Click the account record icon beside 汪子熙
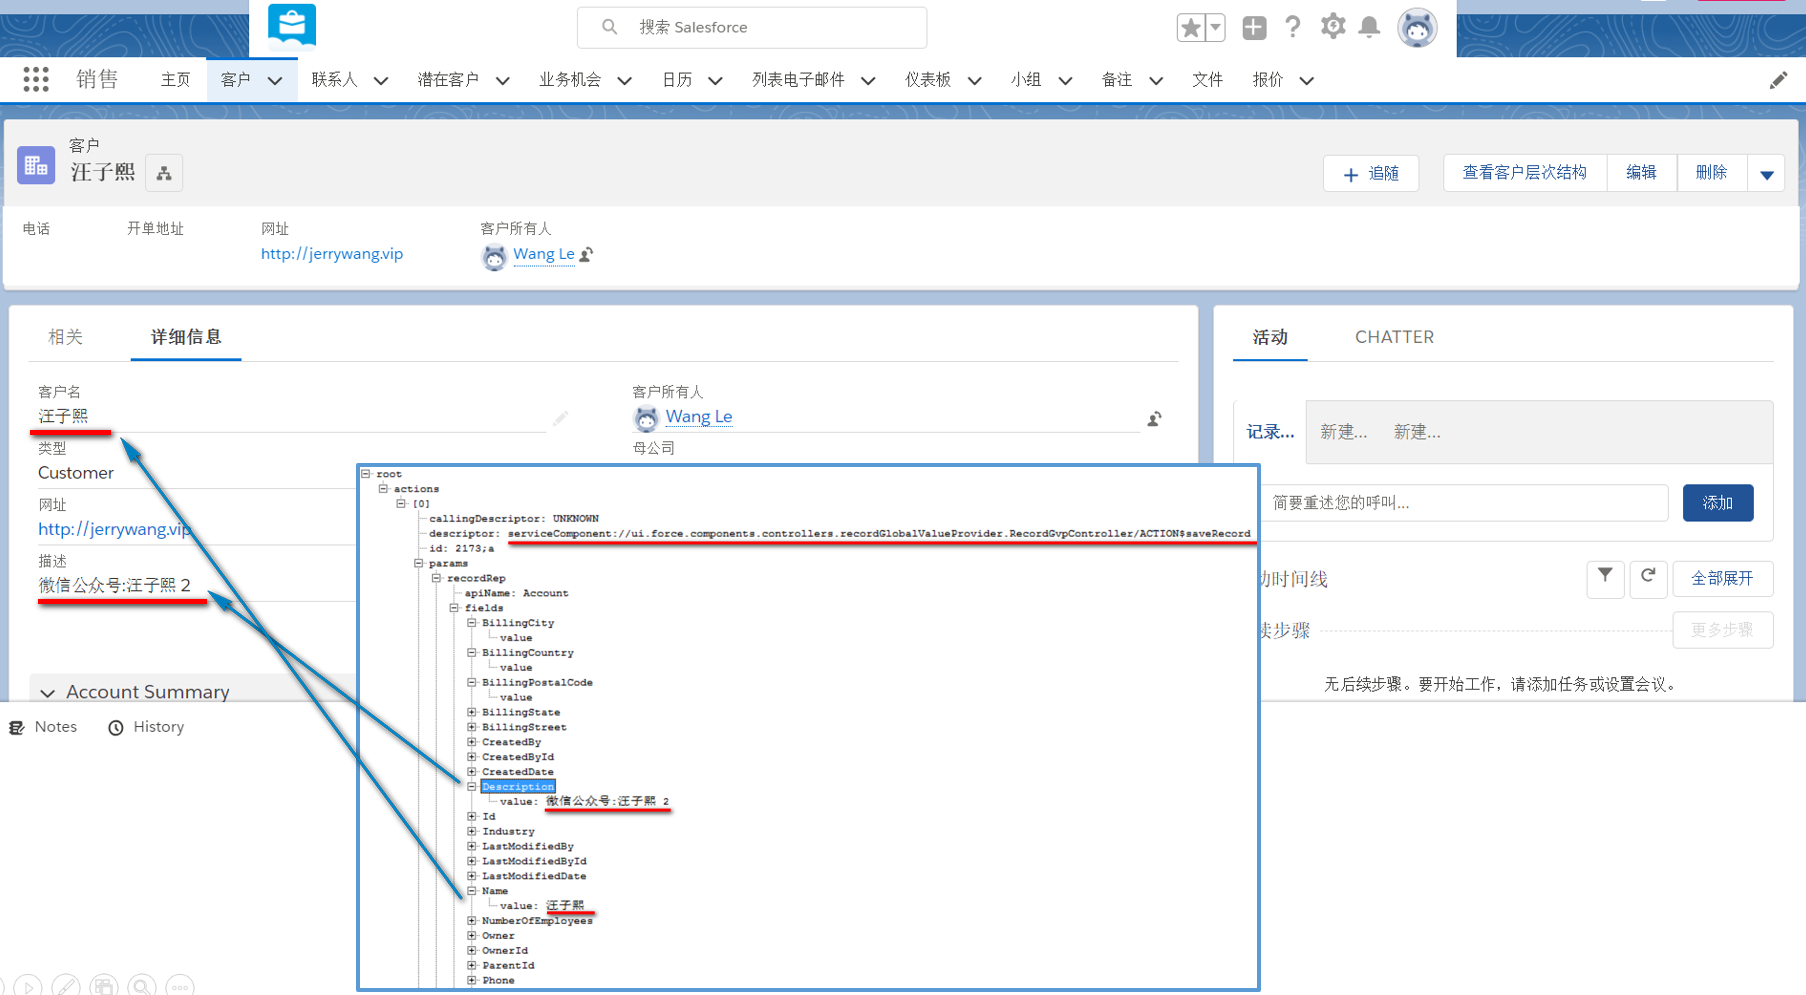The height and width of the screenshot is (995, 1806). point(36,166)
